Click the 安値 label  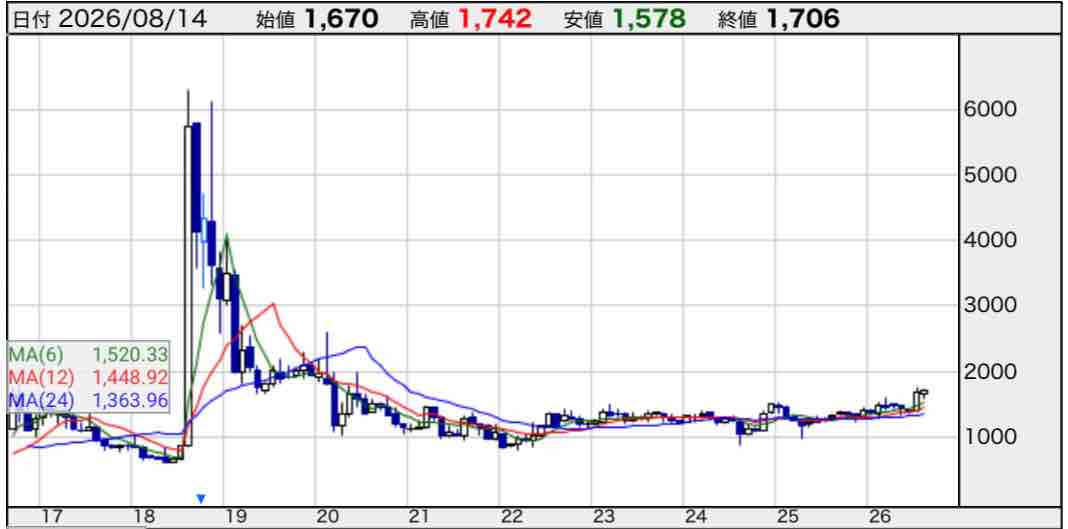[583, 20]
